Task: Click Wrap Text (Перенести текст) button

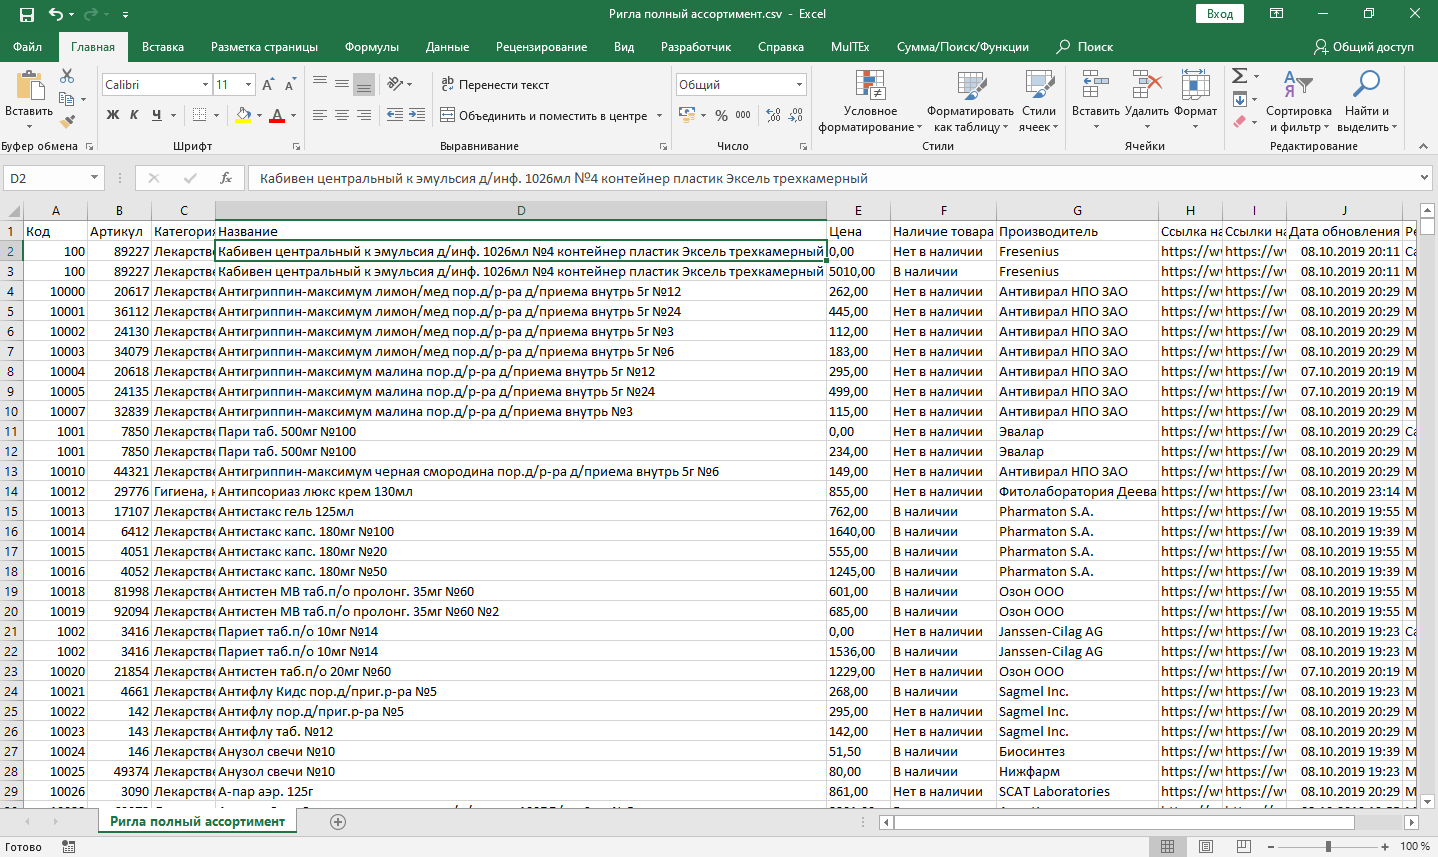Action: click(496, 85)
